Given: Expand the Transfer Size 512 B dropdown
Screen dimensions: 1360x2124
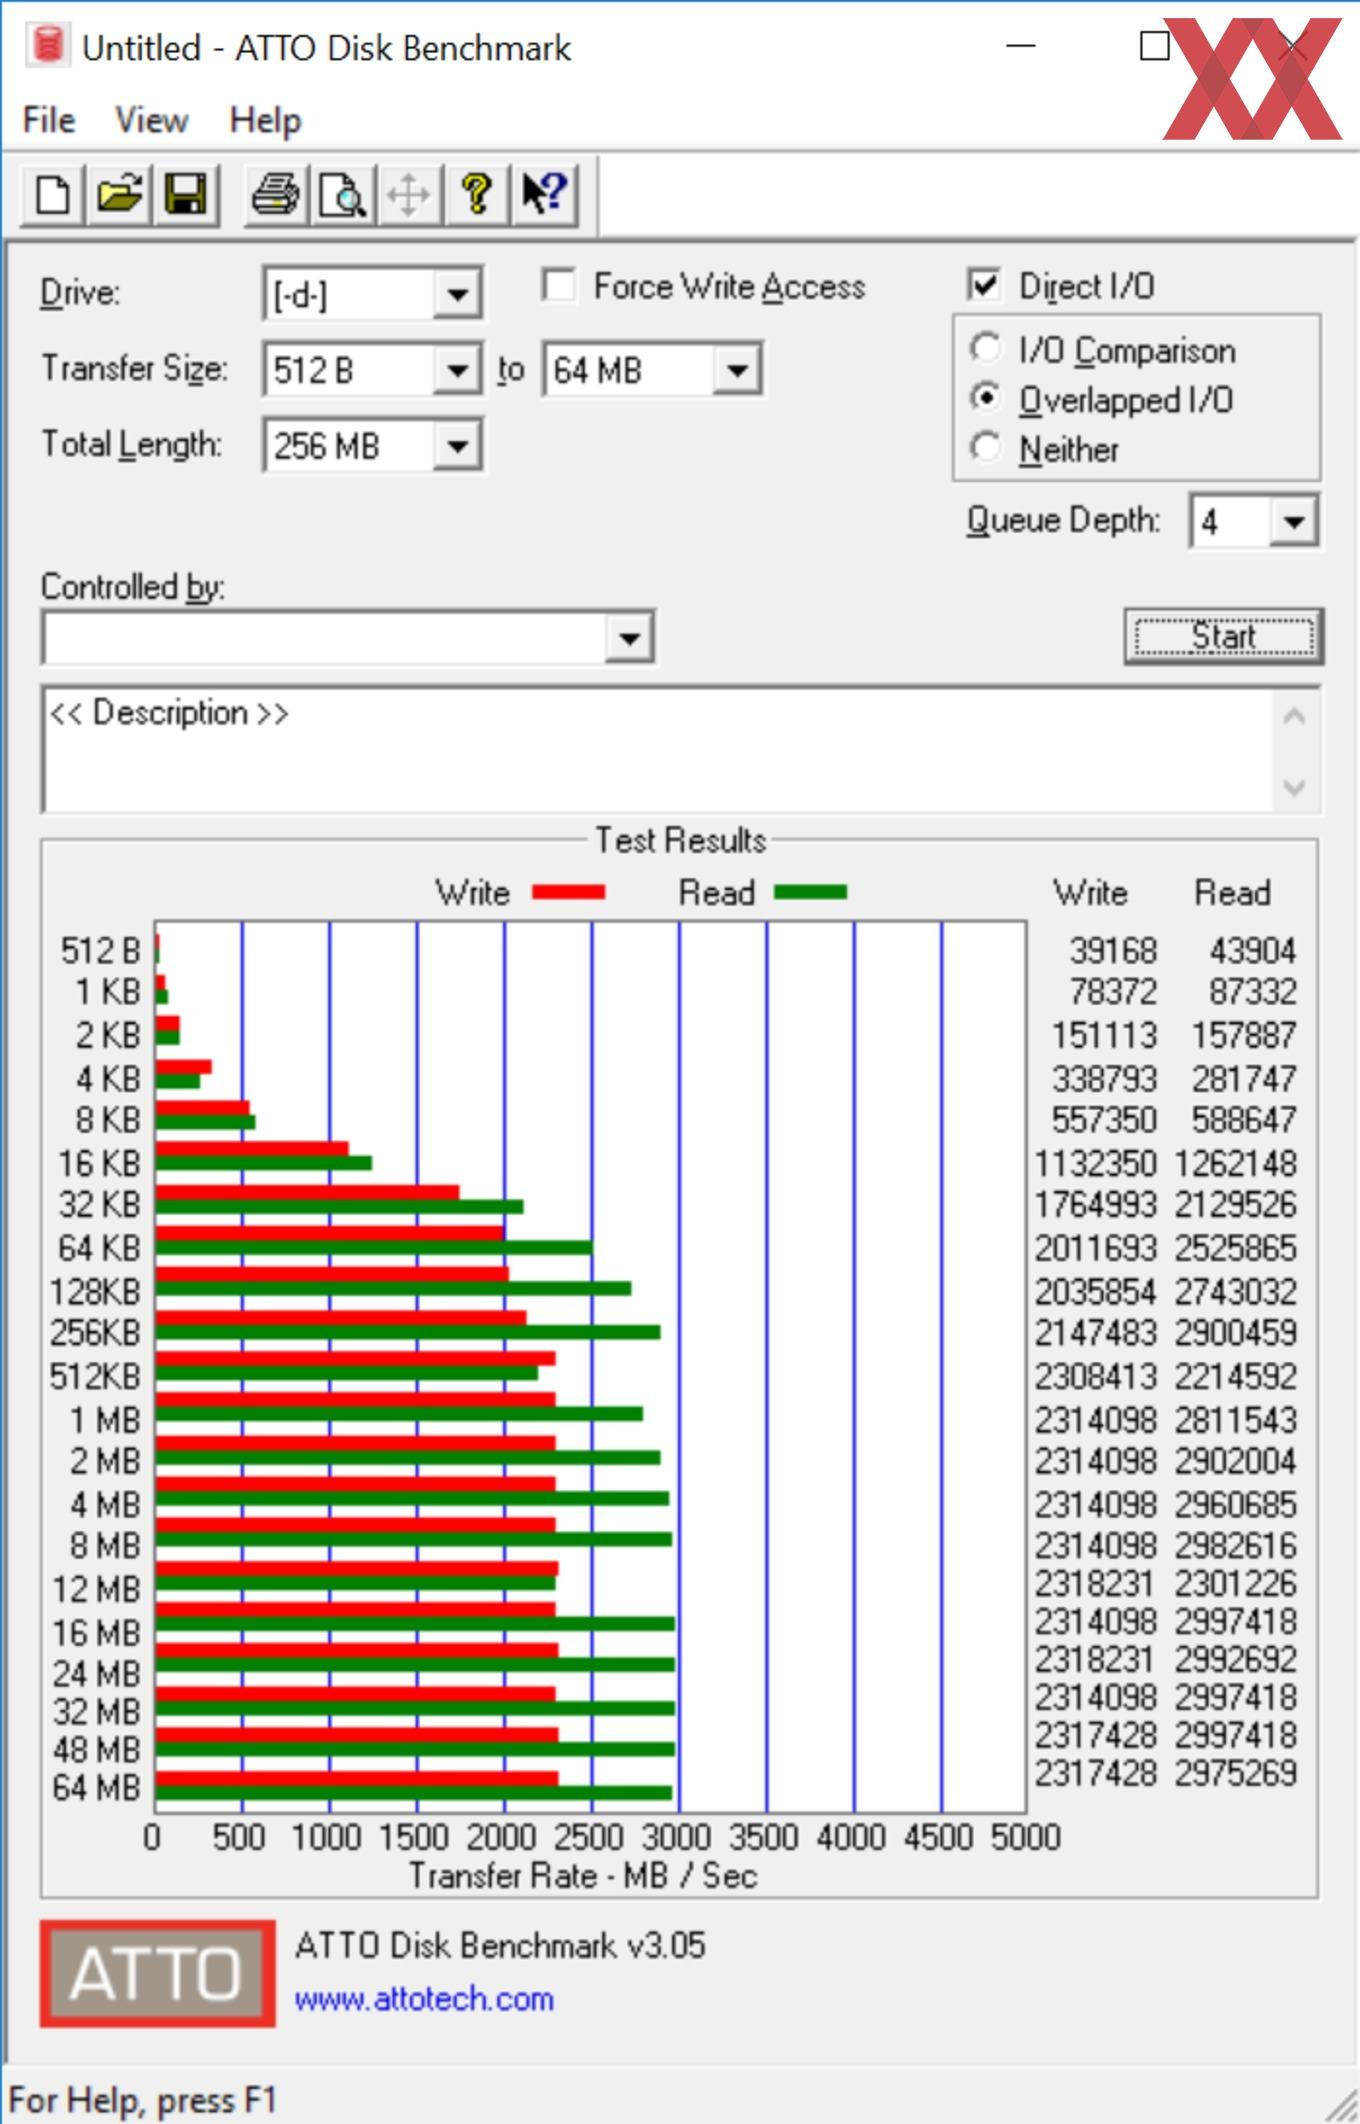Looking at the screenshot, I should [x=458, y=370].
